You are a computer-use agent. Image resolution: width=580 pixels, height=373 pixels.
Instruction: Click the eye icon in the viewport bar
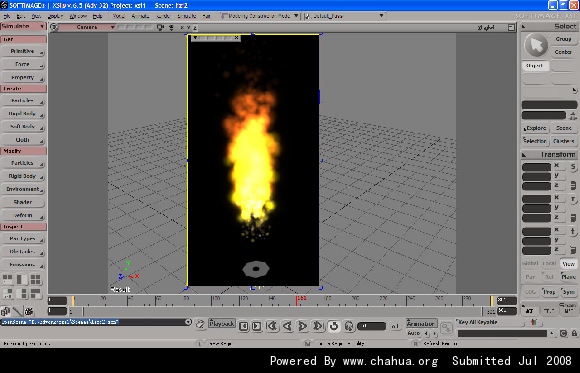click(171, 27)
